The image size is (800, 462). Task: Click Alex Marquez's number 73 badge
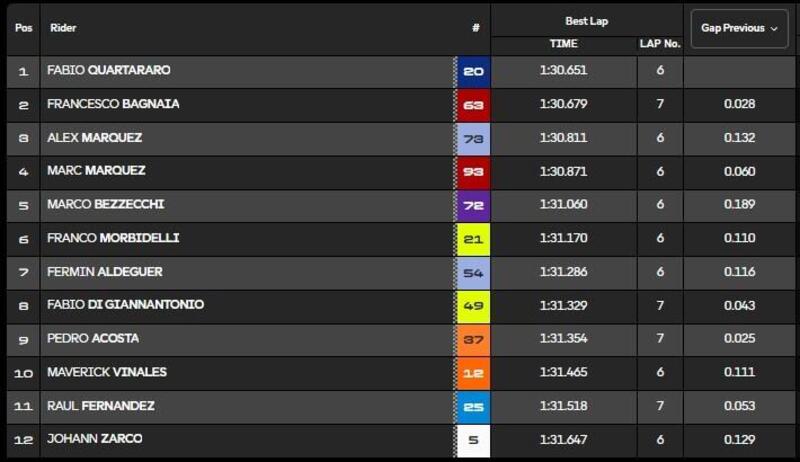[x=473, y=138]
